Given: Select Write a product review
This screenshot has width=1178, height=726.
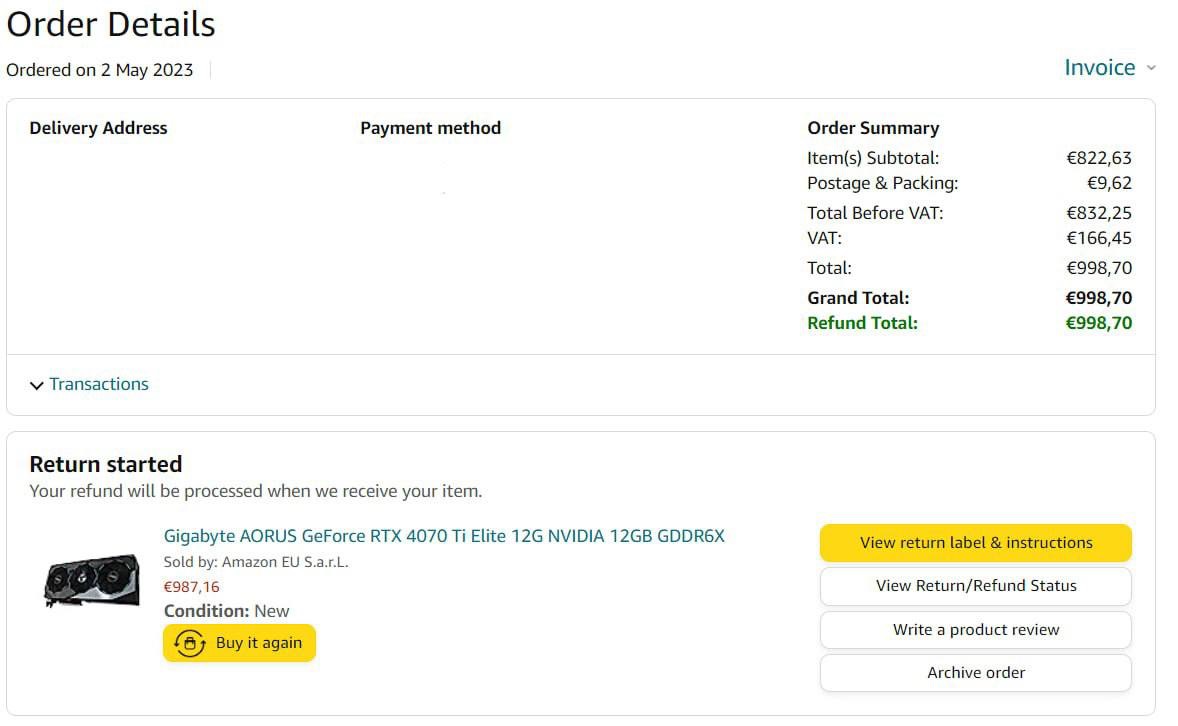Looking at the screenshot, I should (x=975, y=630).
